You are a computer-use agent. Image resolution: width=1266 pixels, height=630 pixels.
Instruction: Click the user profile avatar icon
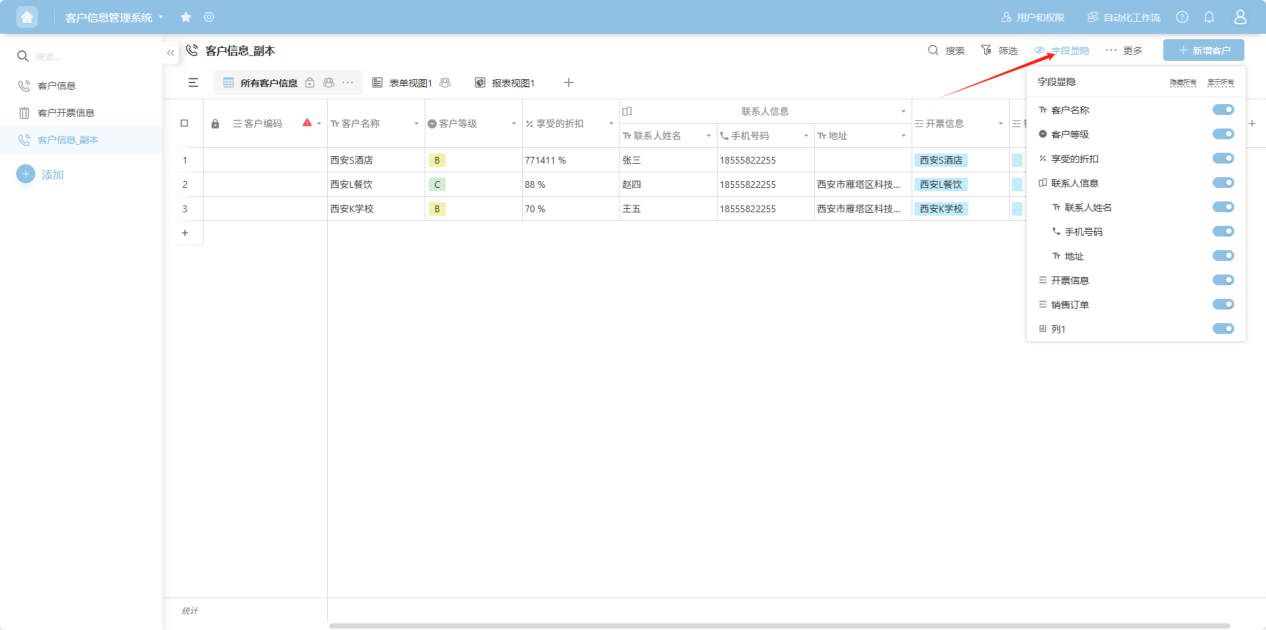(1240, 17)
